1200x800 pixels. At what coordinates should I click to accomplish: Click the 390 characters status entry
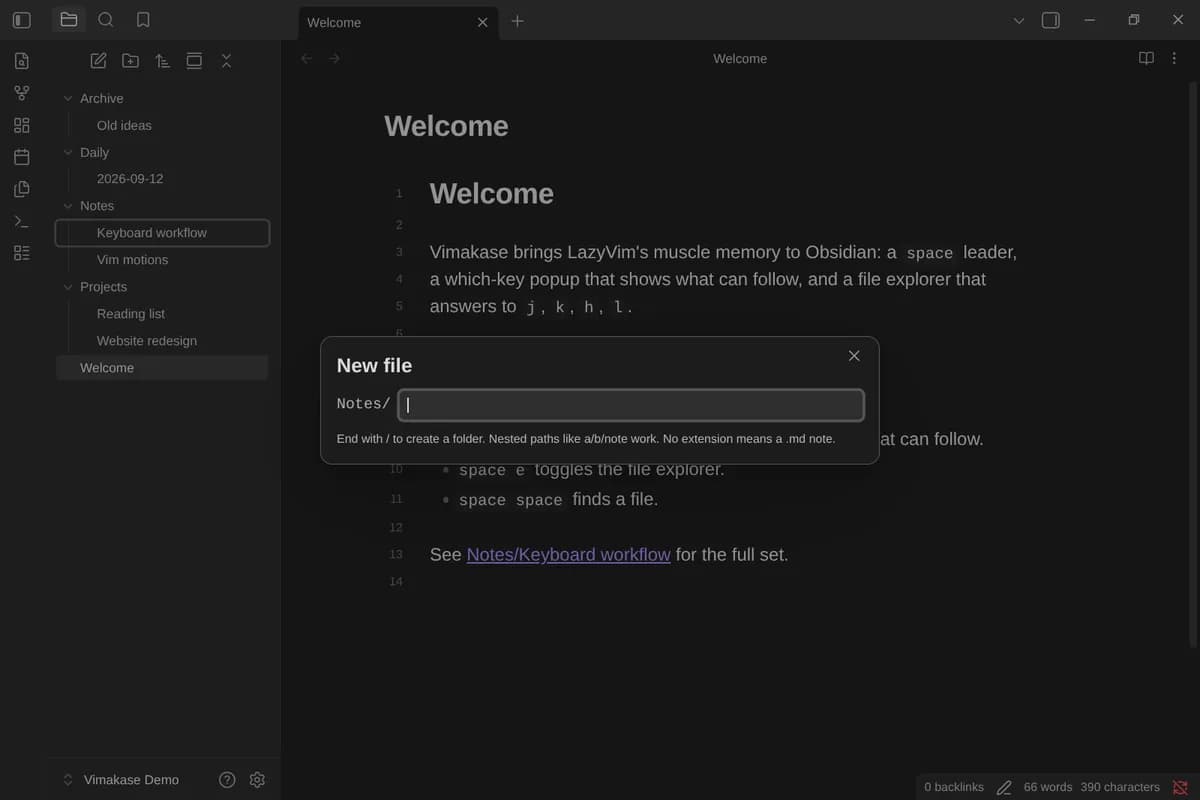pyautogui.click(x=1120, y=787)
